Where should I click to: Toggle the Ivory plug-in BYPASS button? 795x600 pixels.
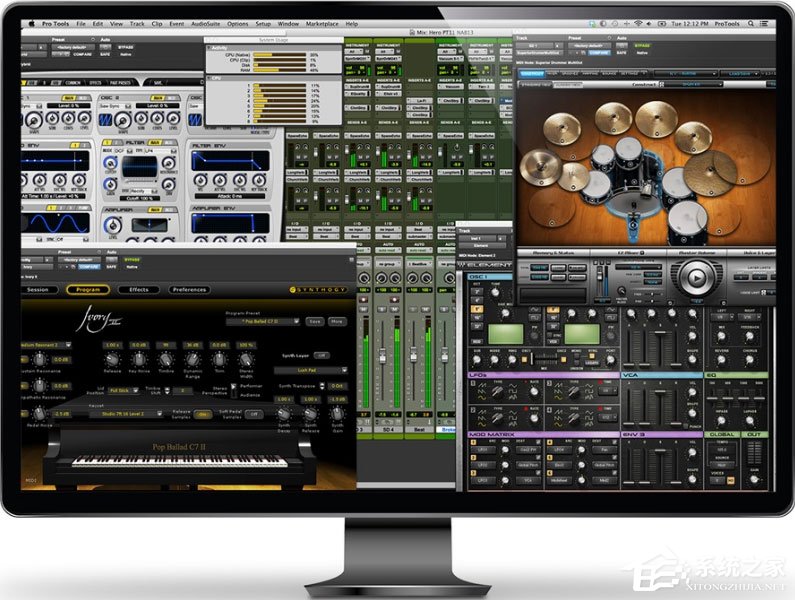tap(132, 260)
